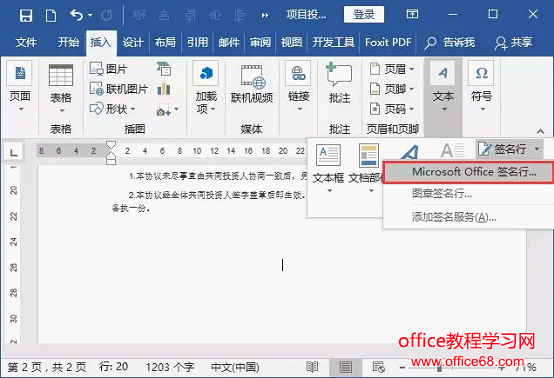Viewport: 554px width, 378px height.
Task: Open the 签名行 dropdown arrow
Action: [x=537, y=149]
